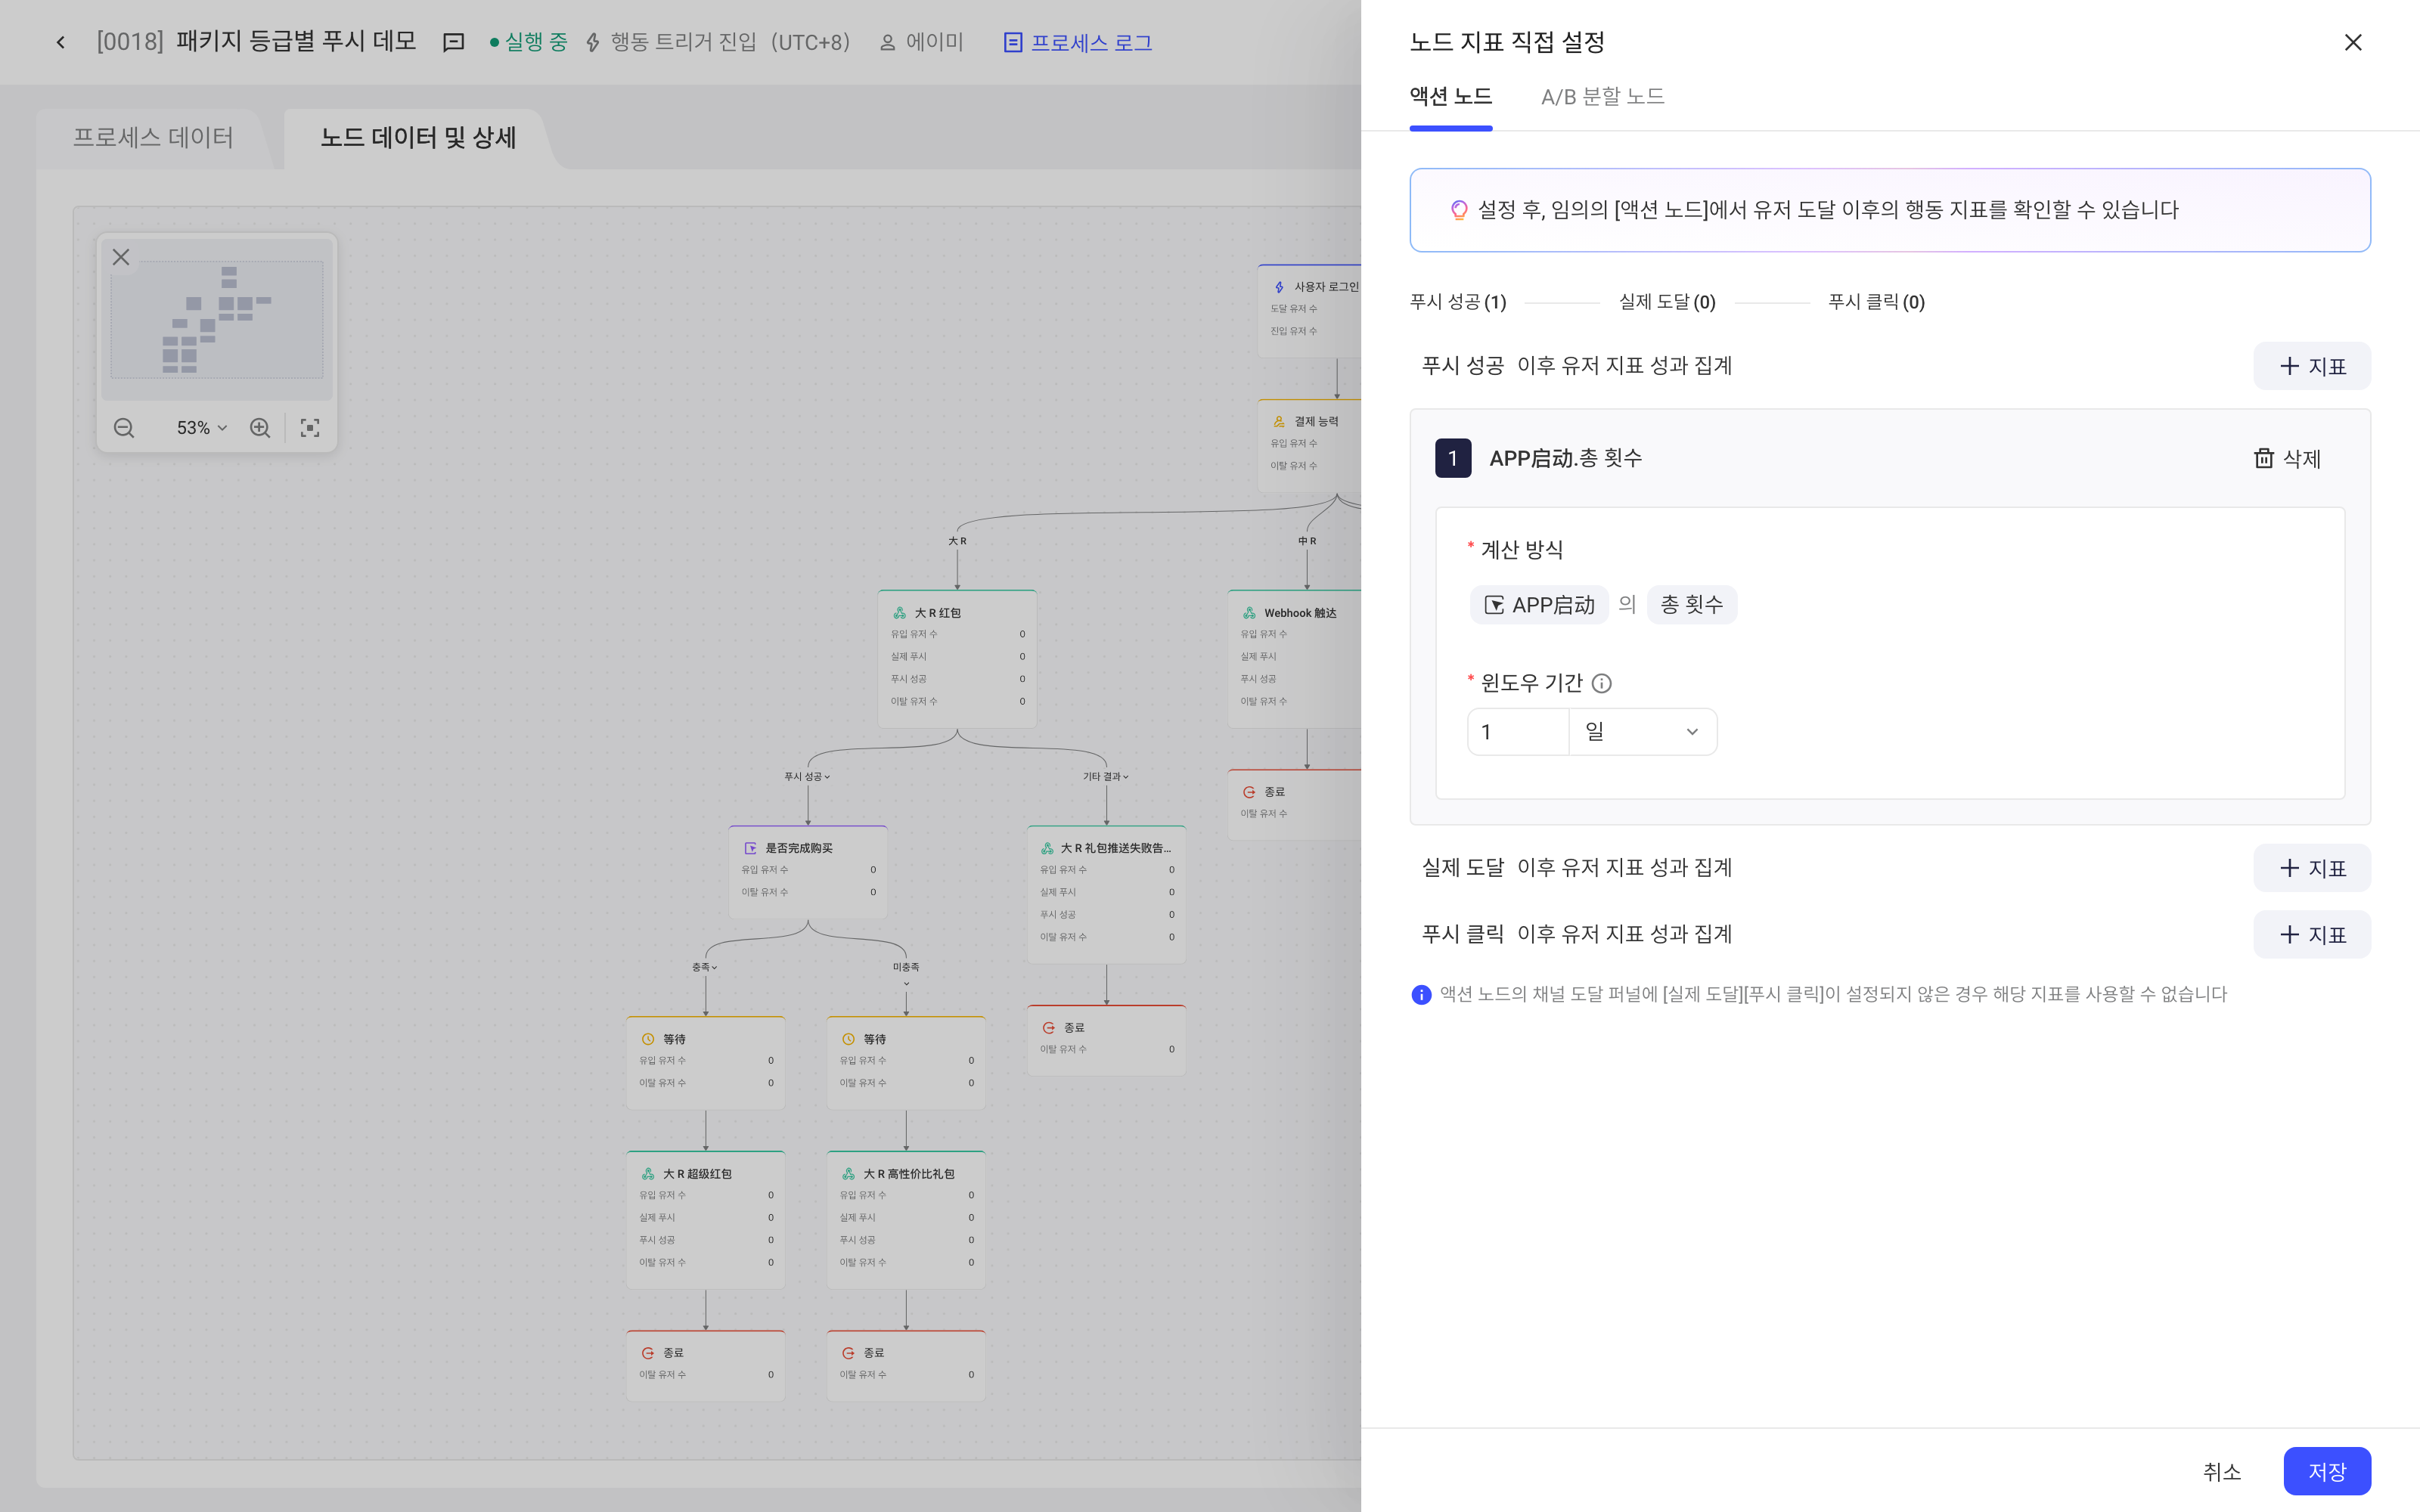Click 종료 node under Webhook 触达
The width and height of the screenshot is (2420, 1512).
point(1294,804)
